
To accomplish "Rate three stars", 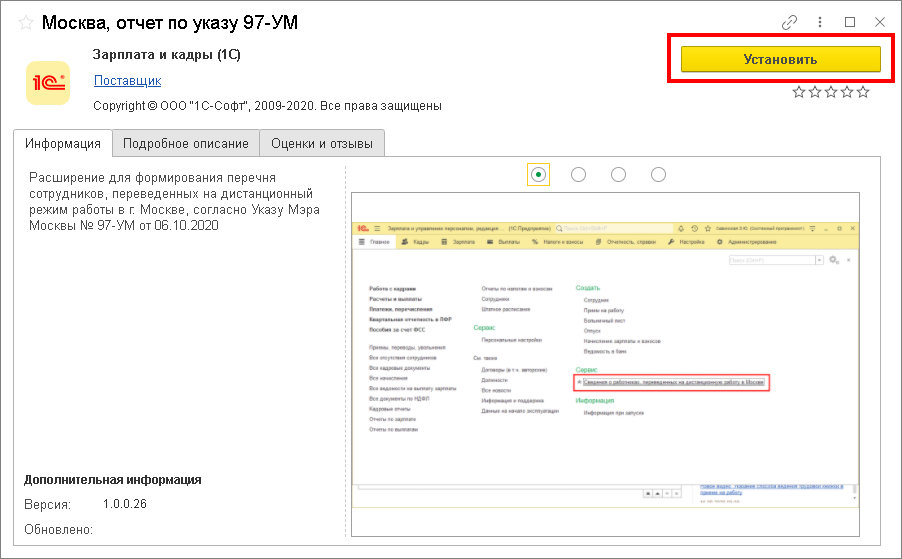I will click(x=831, y=92).
